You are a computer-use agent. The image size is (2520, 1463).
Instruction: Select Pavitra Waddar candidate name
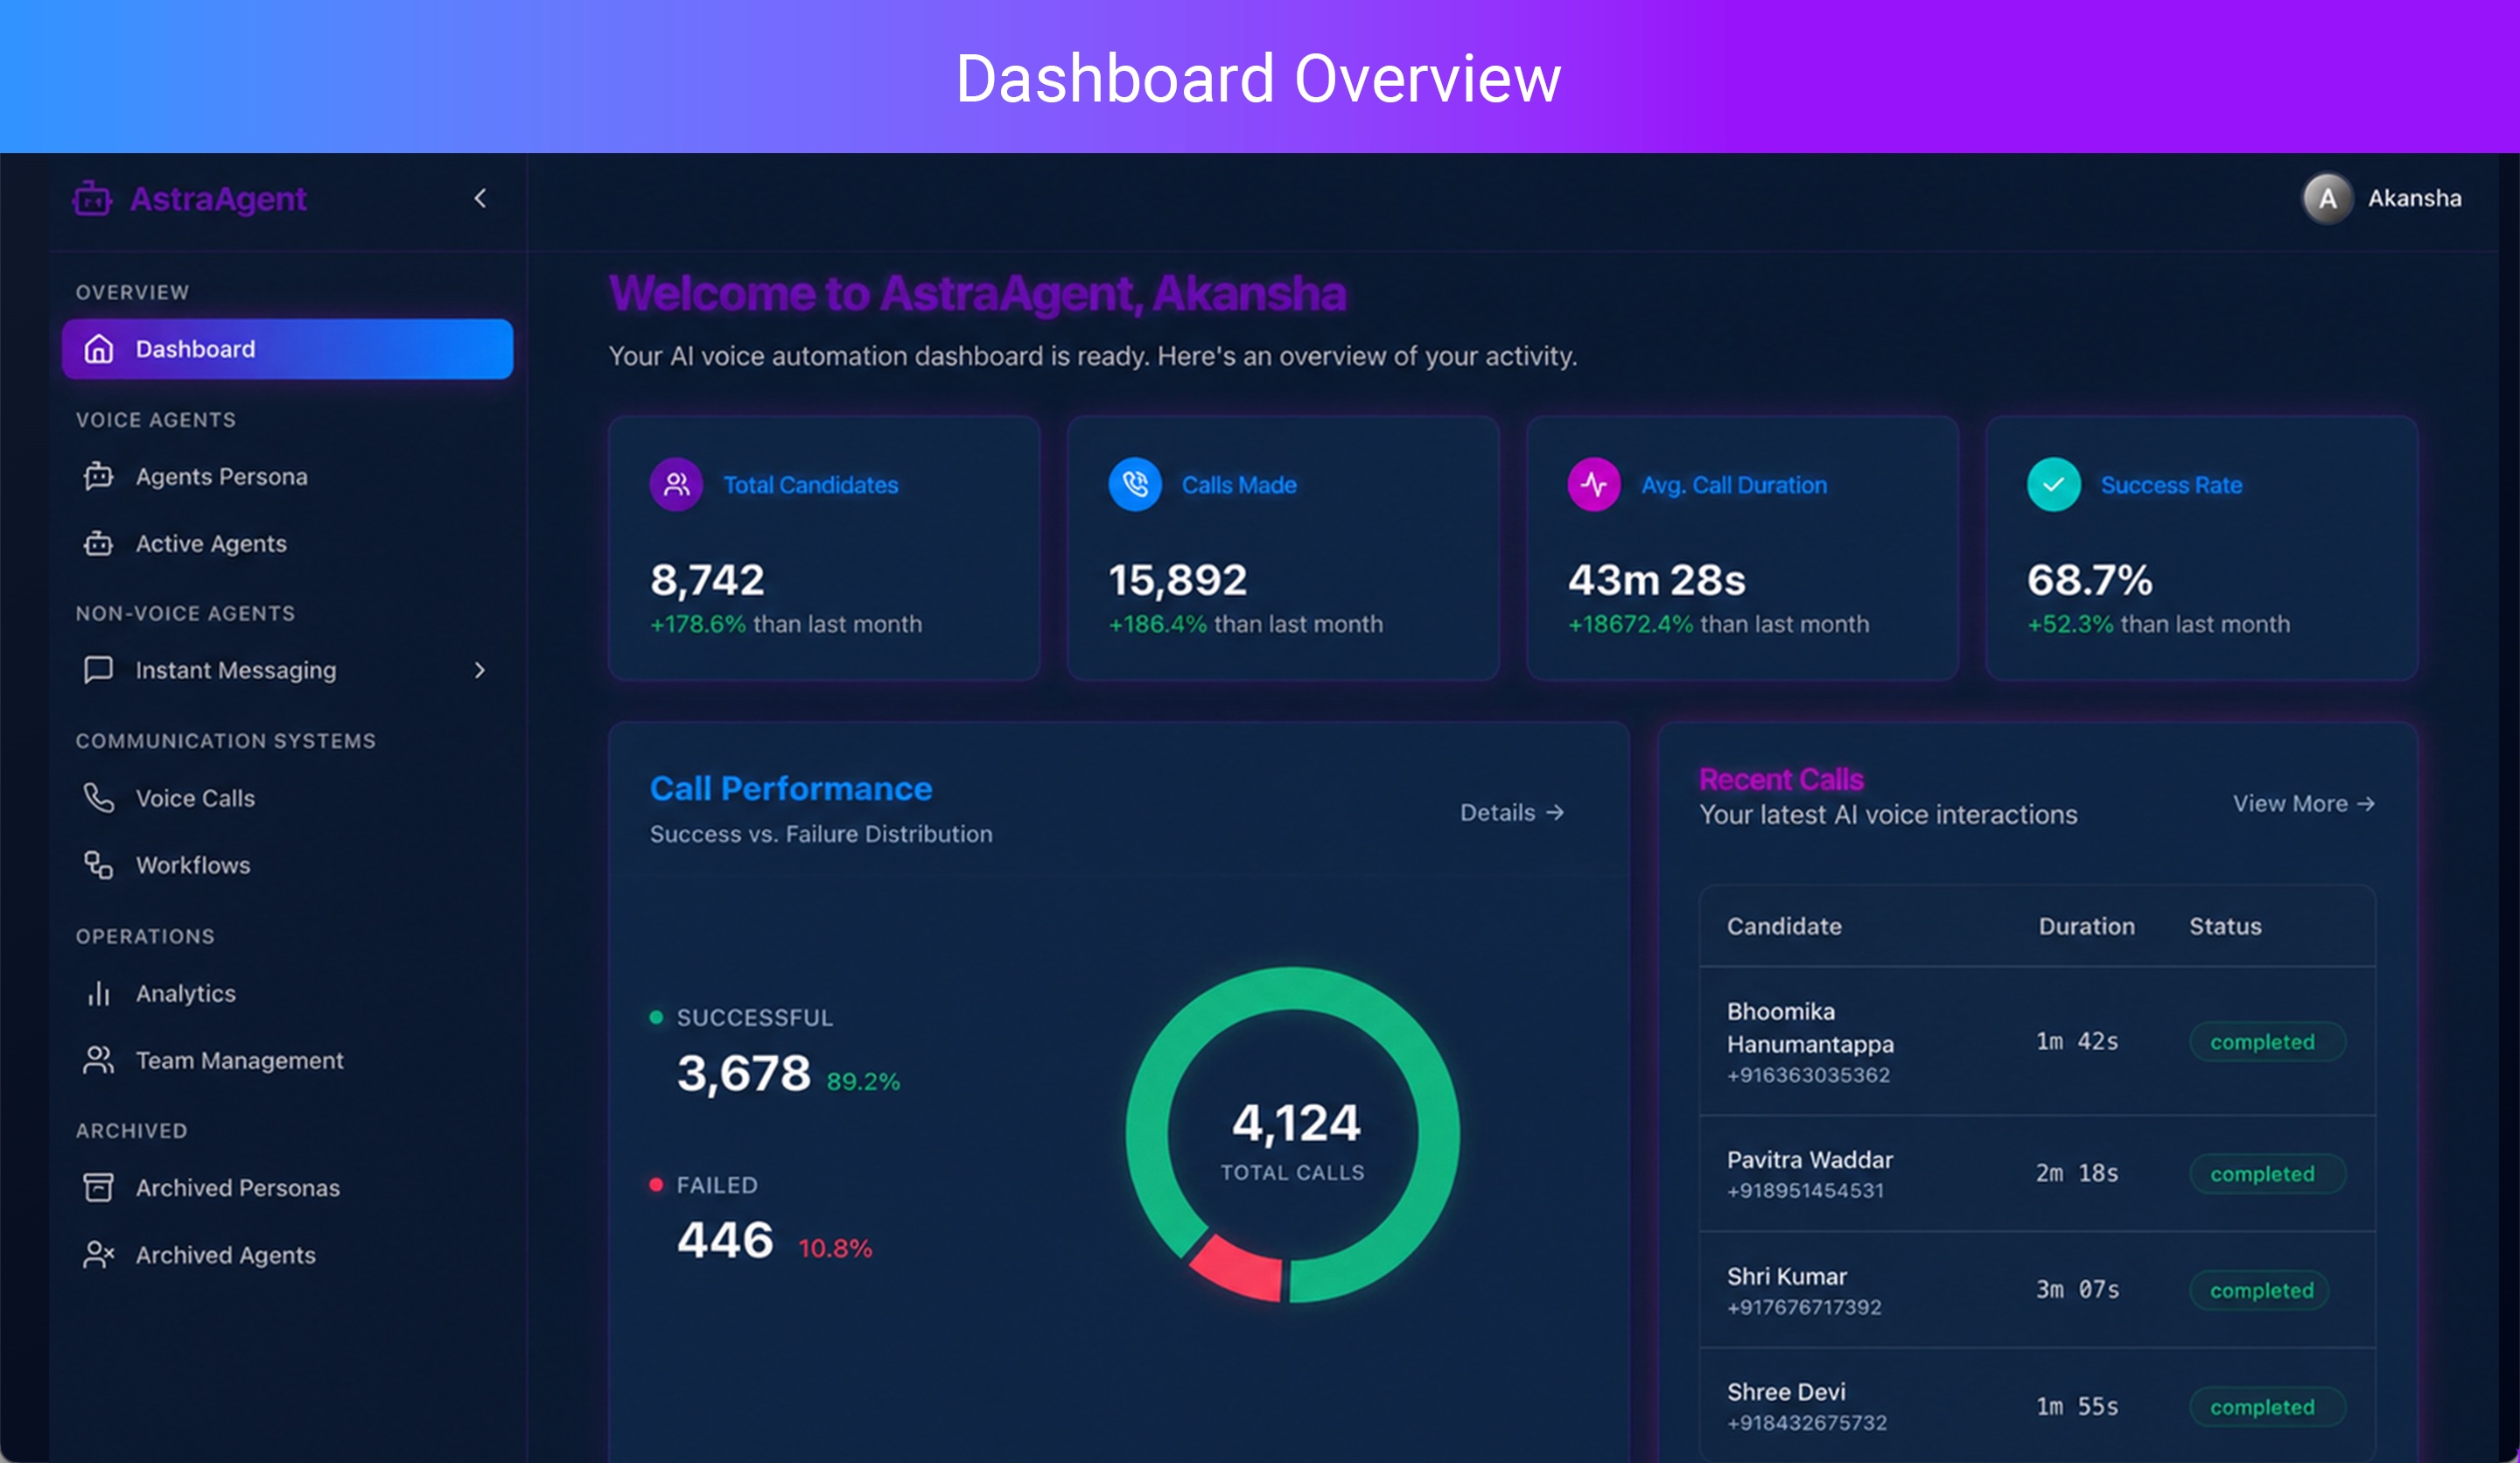click(1810, 1160)
